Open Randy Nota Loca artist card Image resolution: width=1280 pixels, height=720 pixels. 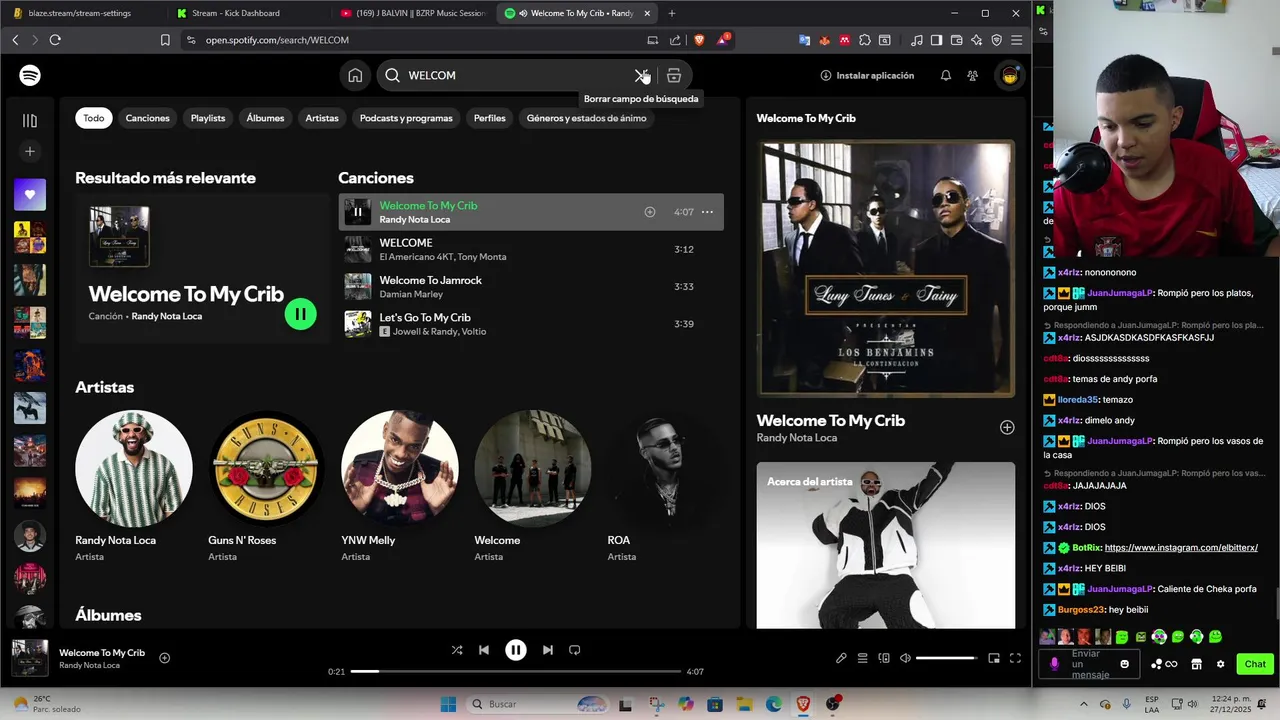pos(134,485)
